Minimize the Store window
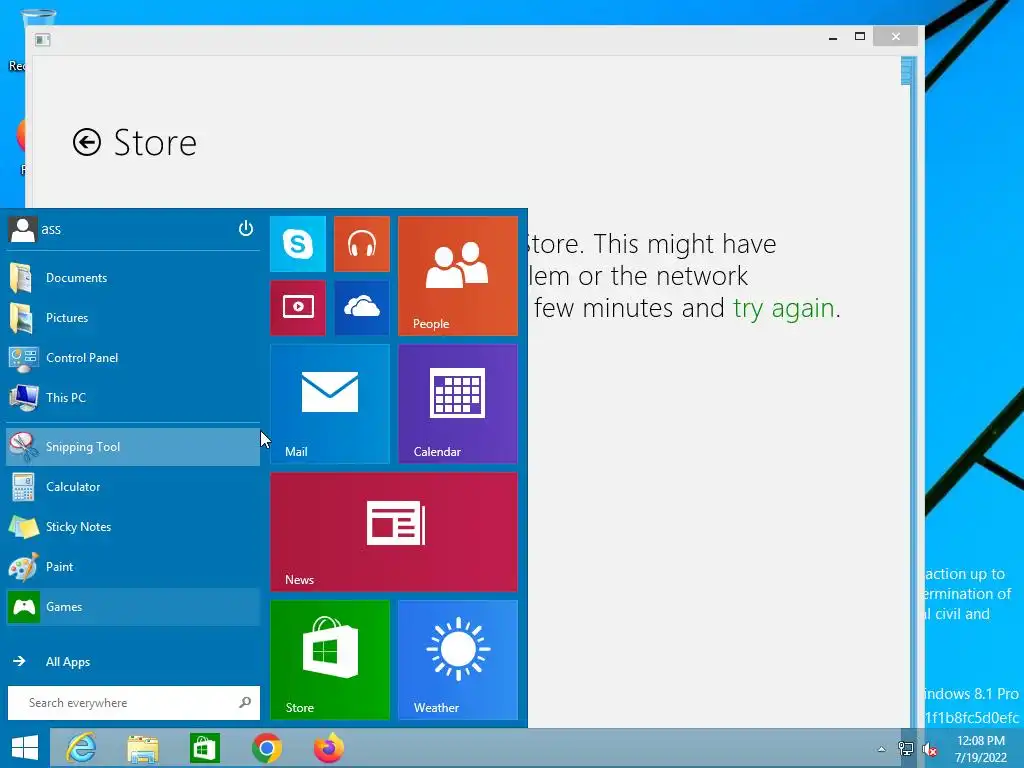1024x768 pixels. tap(833, 38)
